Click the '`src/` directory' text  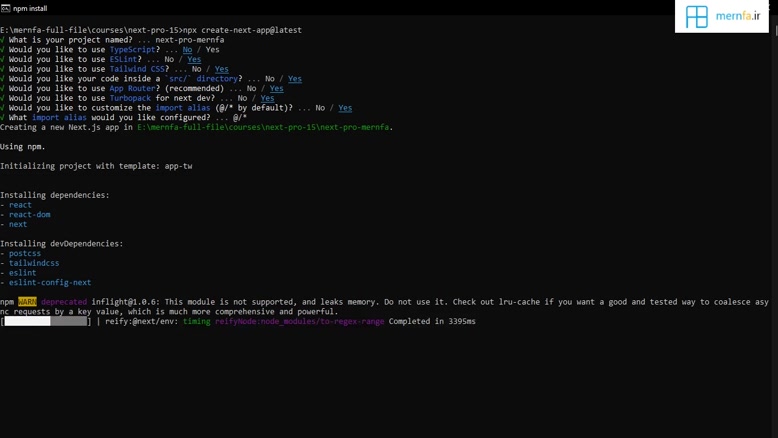click(x=201, y=78)
